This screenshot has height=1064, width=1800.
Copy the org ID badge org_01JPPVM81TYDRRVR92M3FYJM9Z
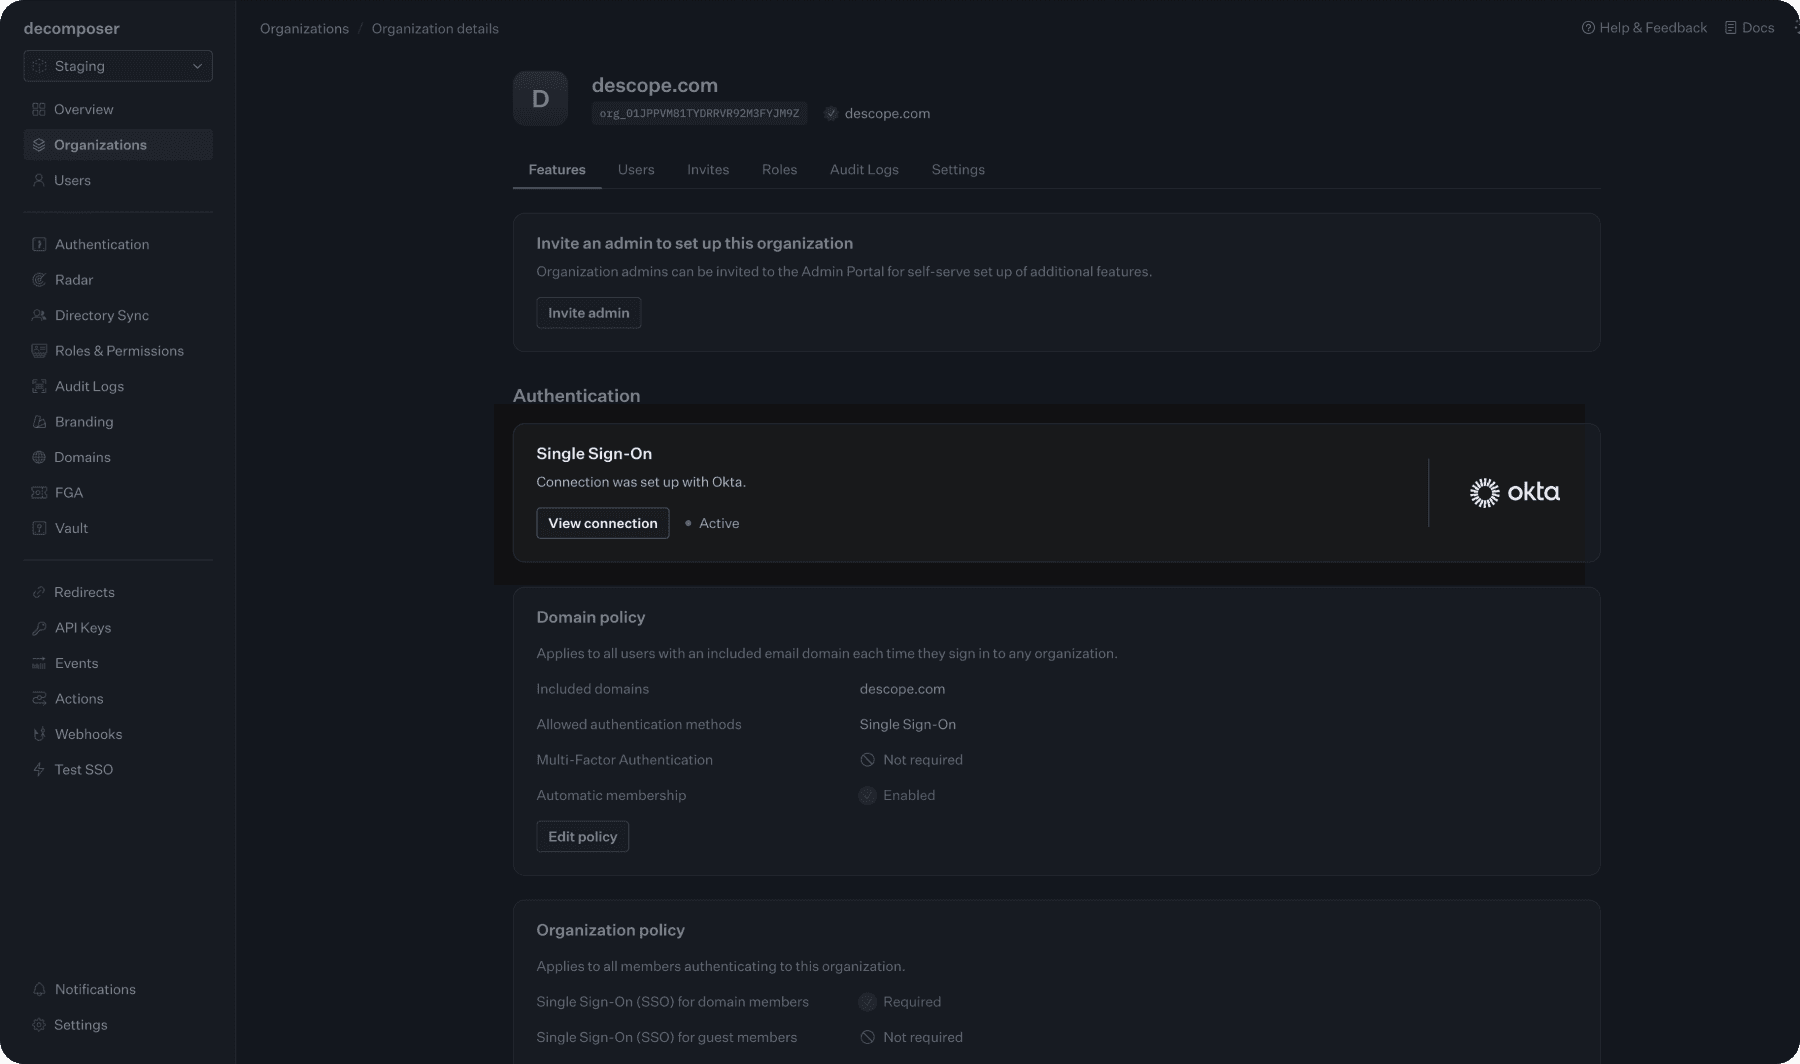(698, 113)
